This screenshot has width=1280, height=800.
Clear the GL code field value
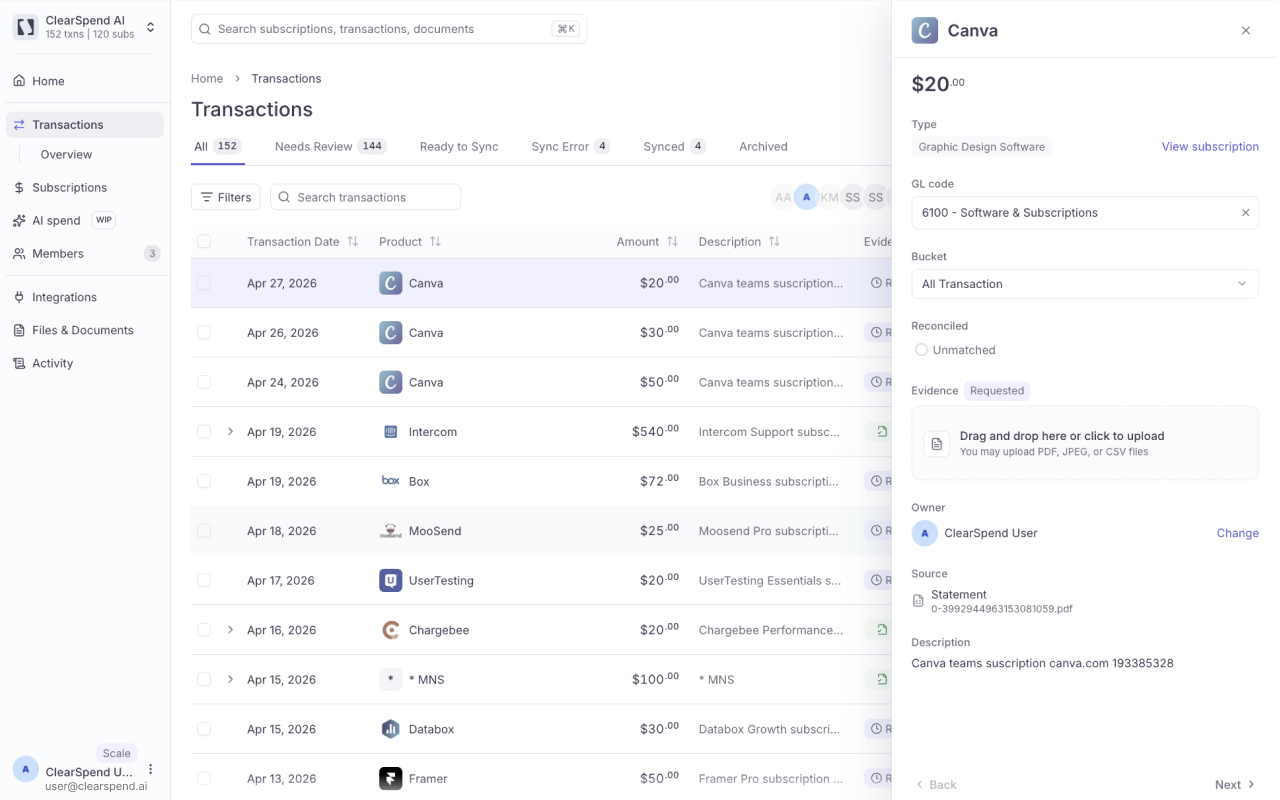(x=1246, y=213)
